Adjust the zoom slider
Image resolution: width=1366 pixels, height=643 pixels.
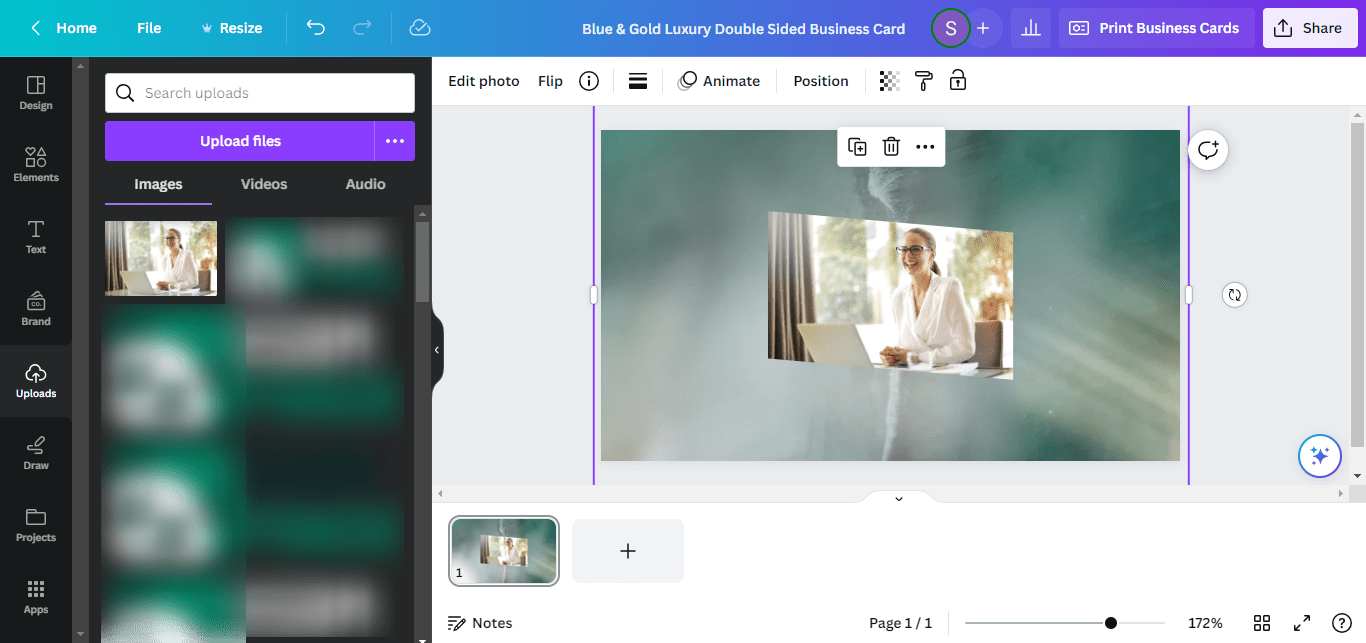(x=1108, y=622)
